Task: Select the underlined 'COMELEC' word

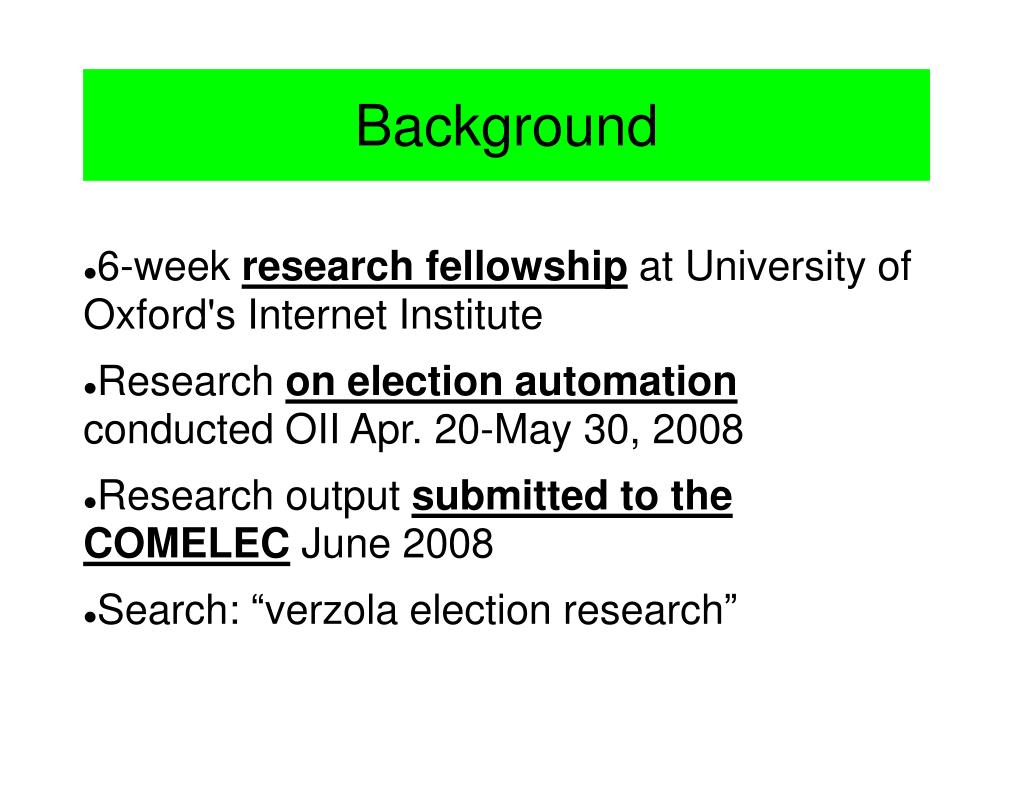Action: (x=187, y=544)
